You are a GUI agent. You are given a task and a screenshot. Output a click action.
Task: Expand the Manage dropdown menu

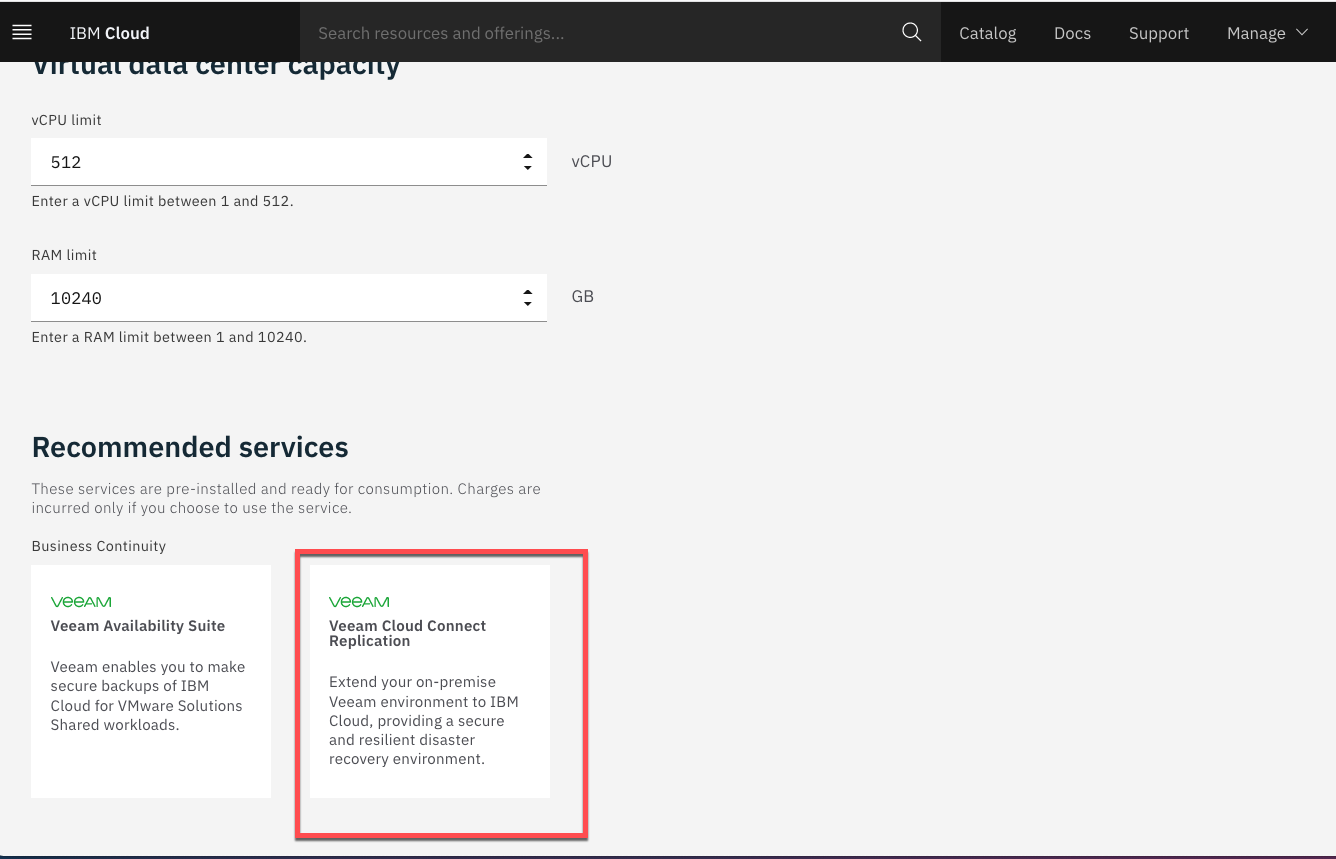(x=1256, y=33)
